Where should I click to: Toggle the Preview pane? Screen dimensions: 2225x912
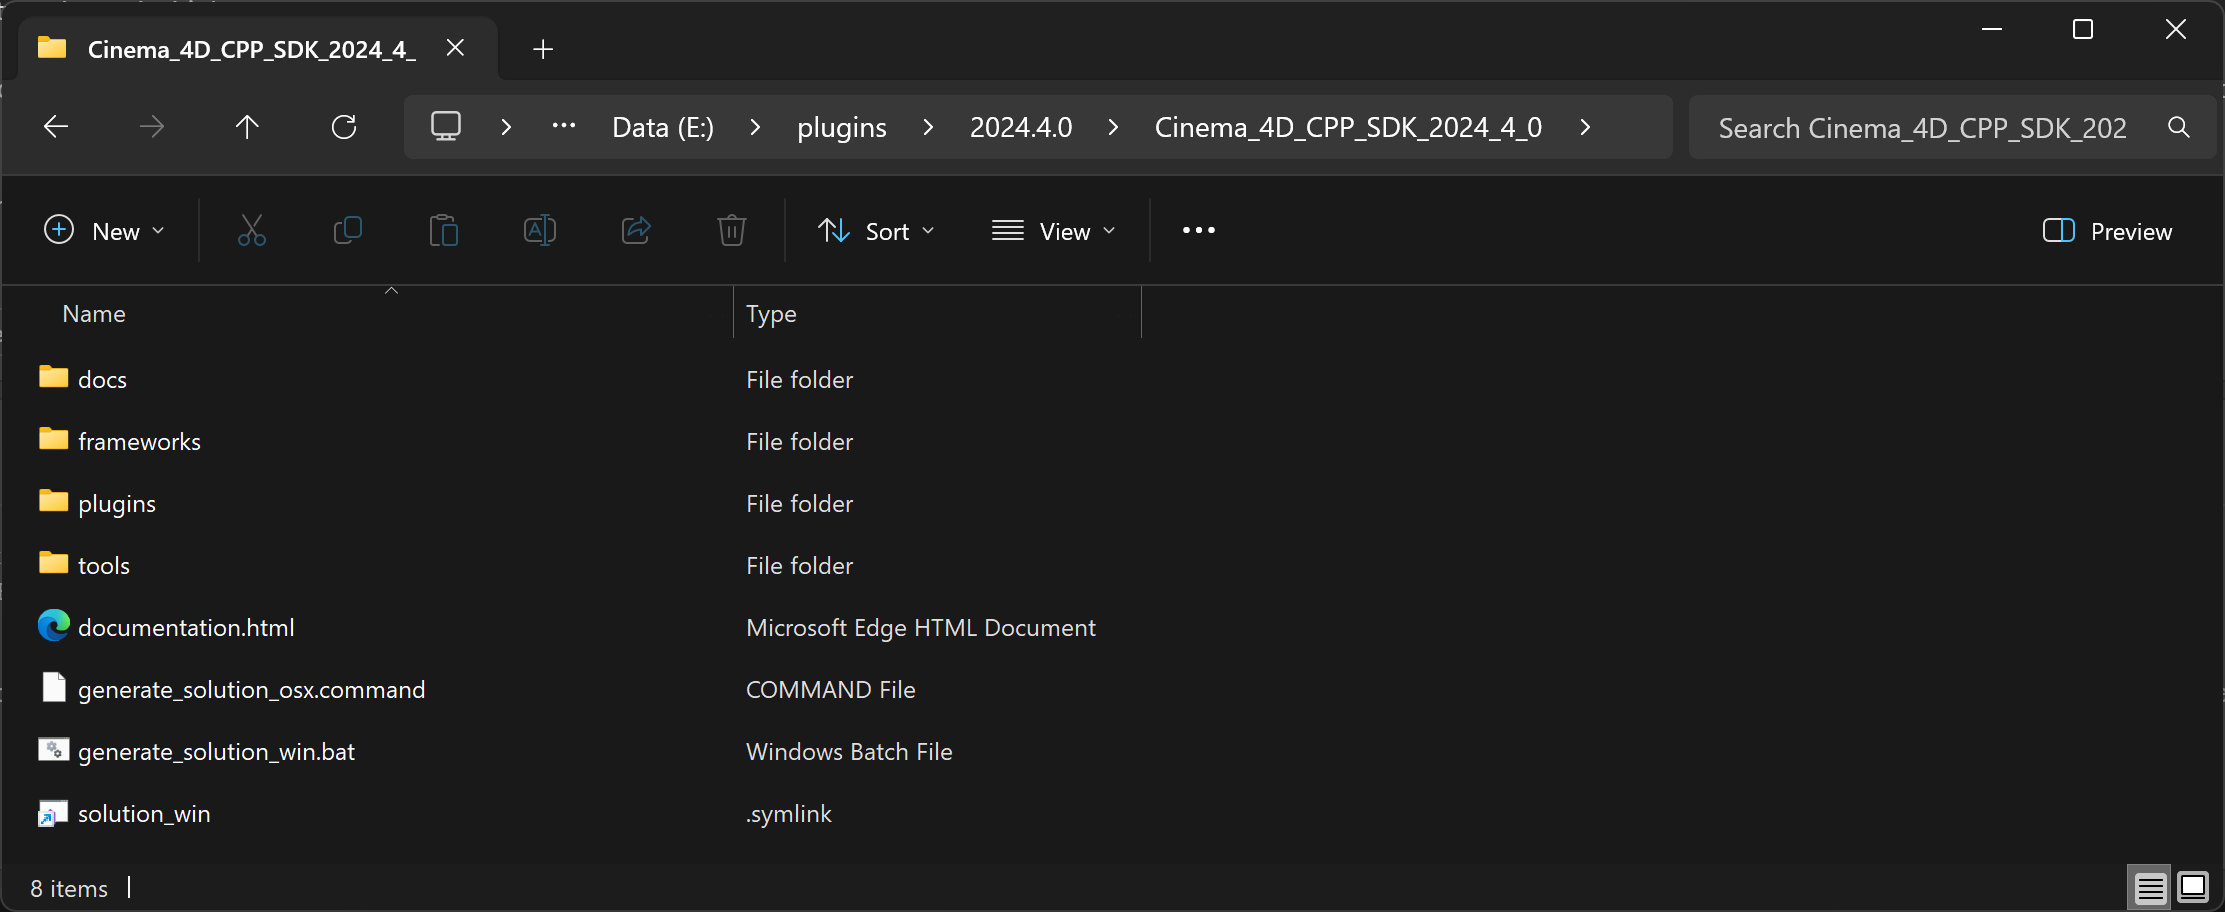pos(2107,231)
